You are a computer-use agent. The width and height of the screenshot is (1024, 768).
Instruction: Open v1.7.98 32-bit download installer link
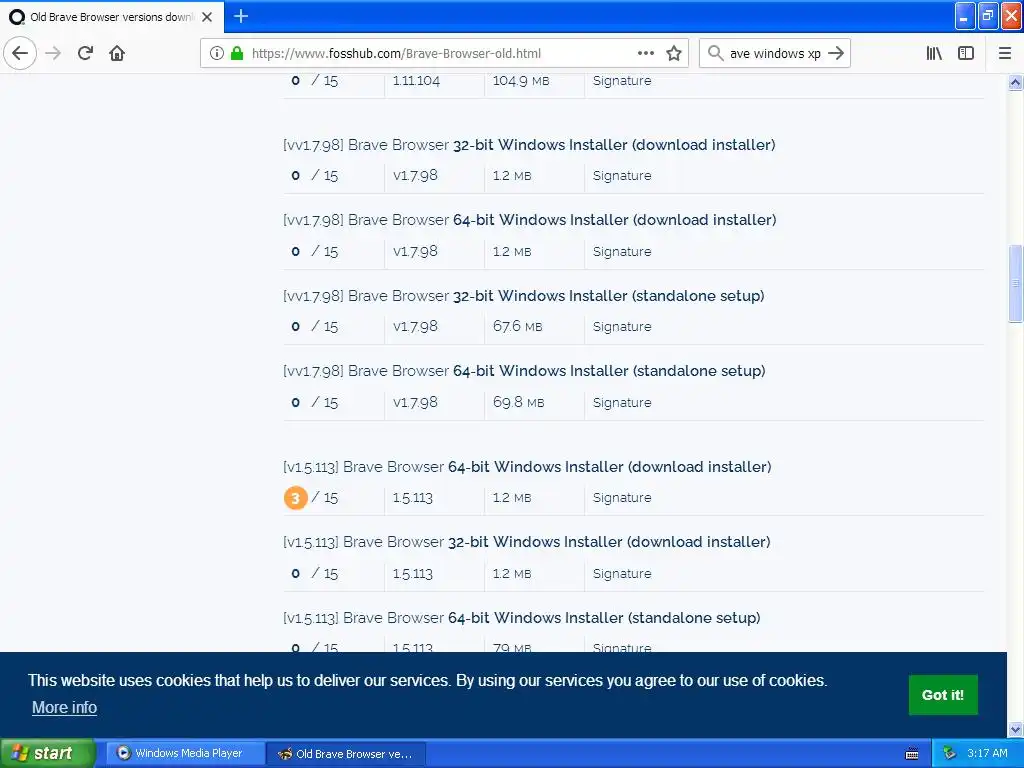(529, 145)
